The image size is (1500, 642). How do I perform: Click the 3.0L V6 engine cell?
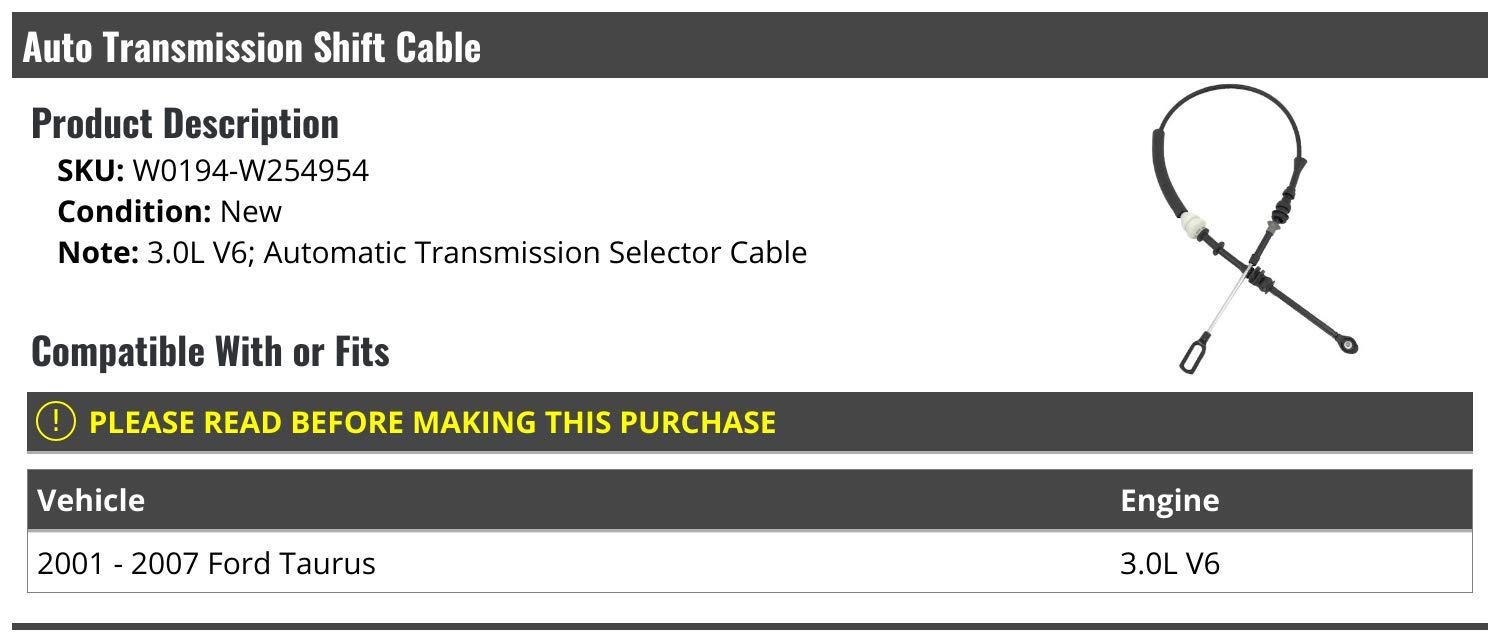click(1170, 564)
